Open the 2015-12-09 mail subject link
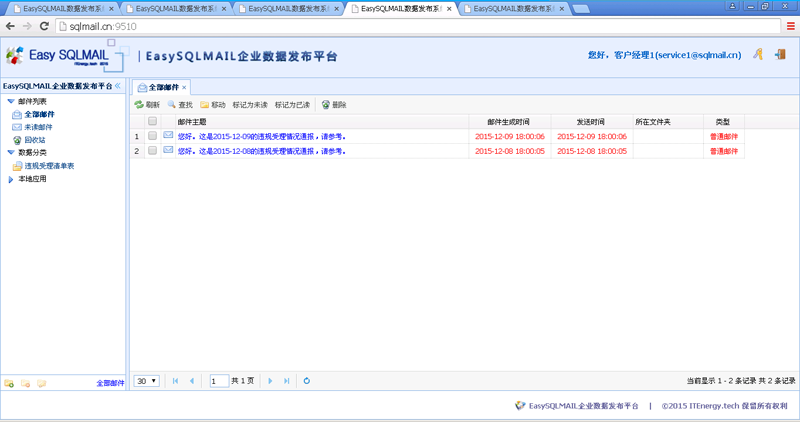The image size is (800, 422). click(262, 136)
